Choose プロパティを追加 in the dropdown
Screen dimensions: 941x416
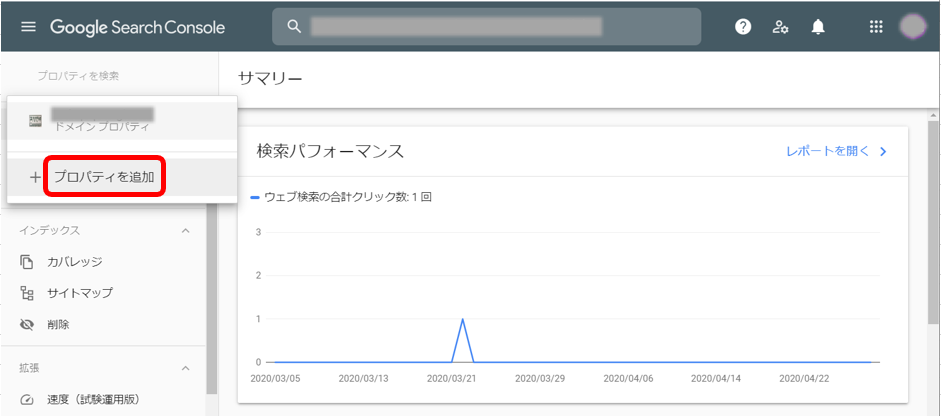click(x=104, y=177)
